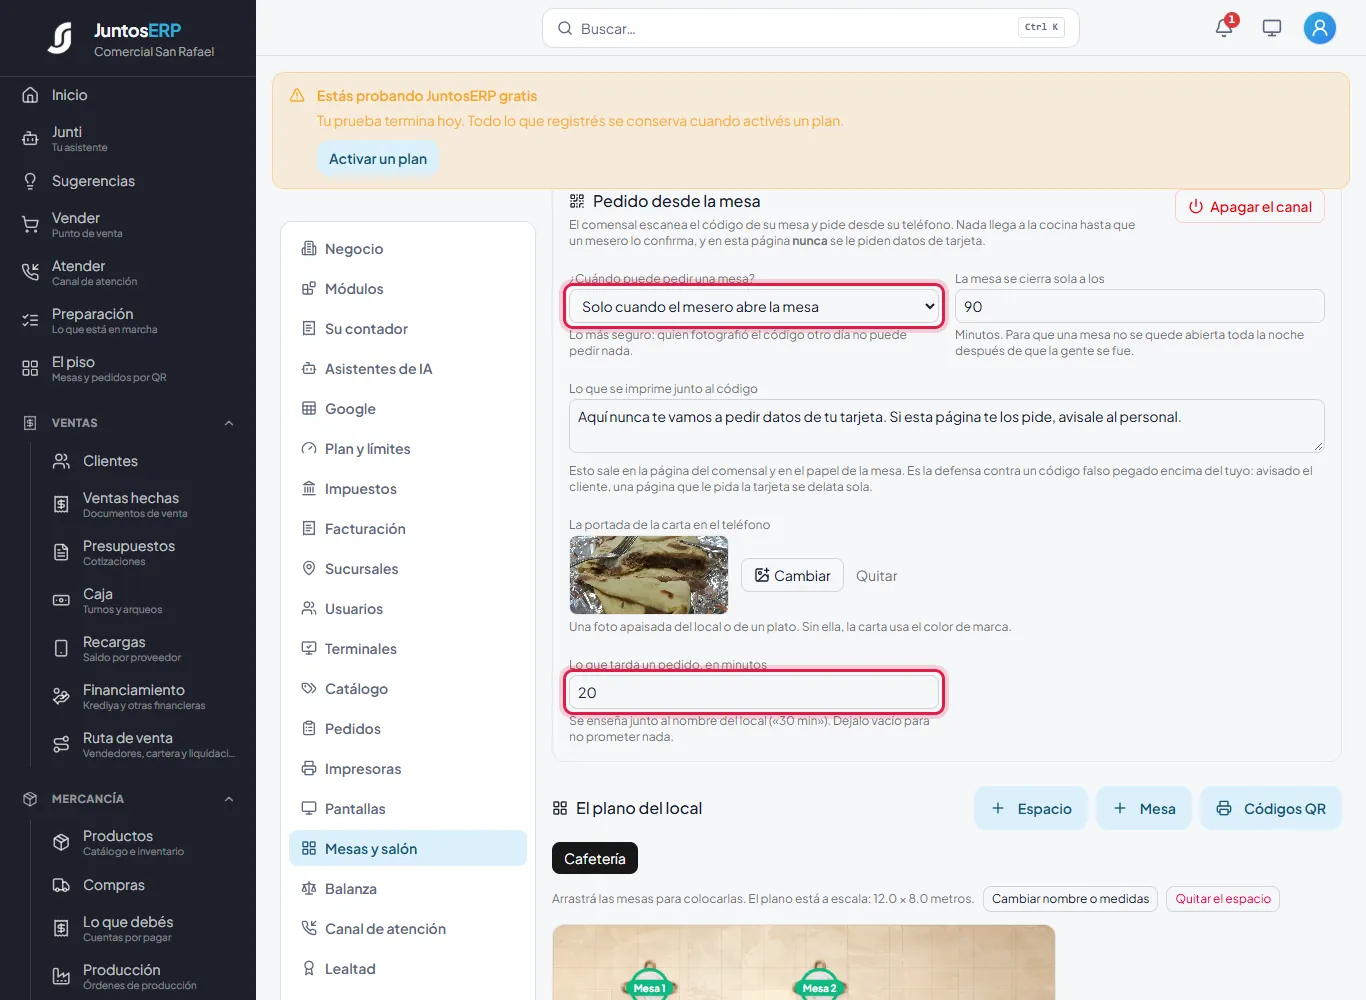Click the printed message text area
The width and height of the screenshot is (1366, 1000).
point(947,426)
